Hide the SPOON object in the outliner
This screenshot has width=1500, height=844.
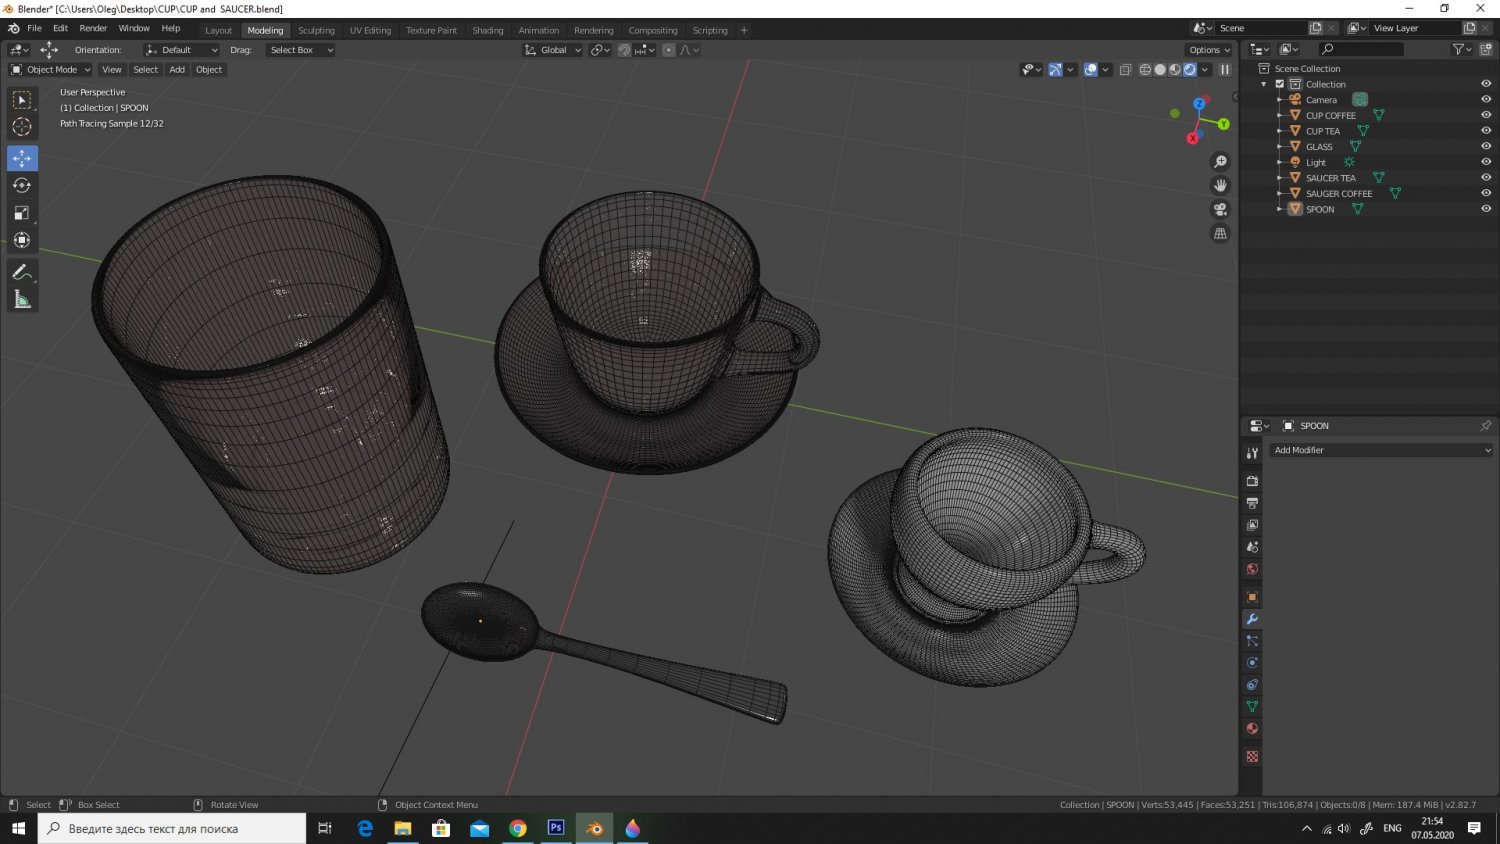(1486, 208)
